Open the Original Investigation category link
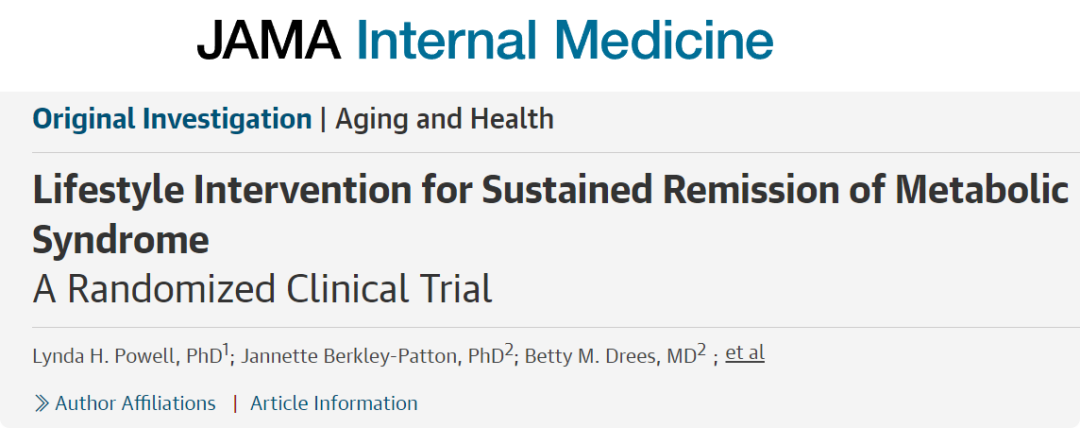The height and width of the screenshot is (428, 1080). [x=172, y=119]
